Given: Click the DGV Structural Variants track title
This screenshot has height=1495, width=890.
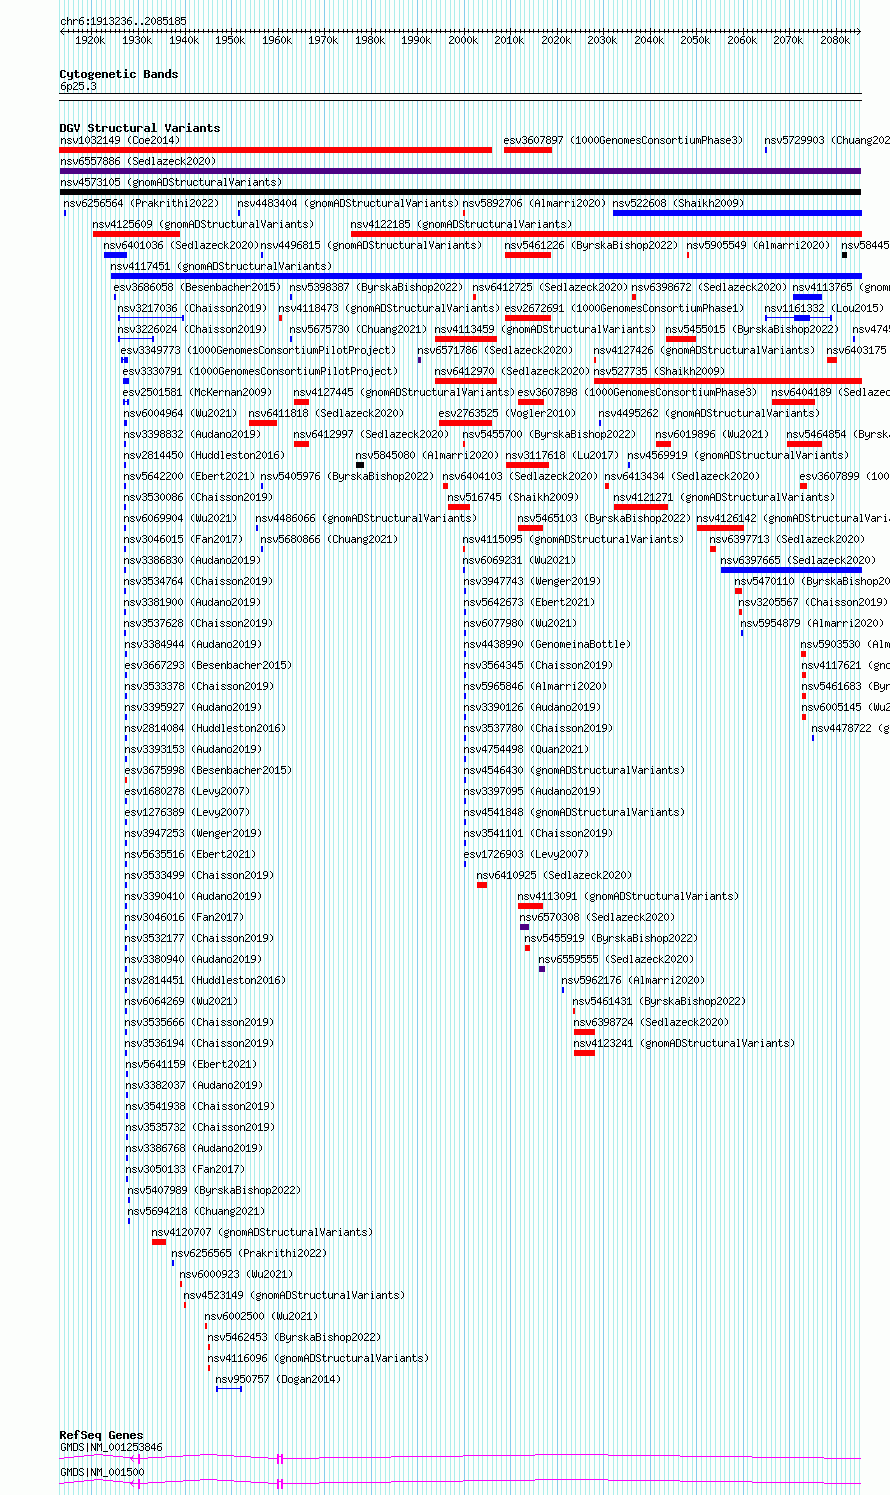Looking at the screenshot, I should coord(139,128).
